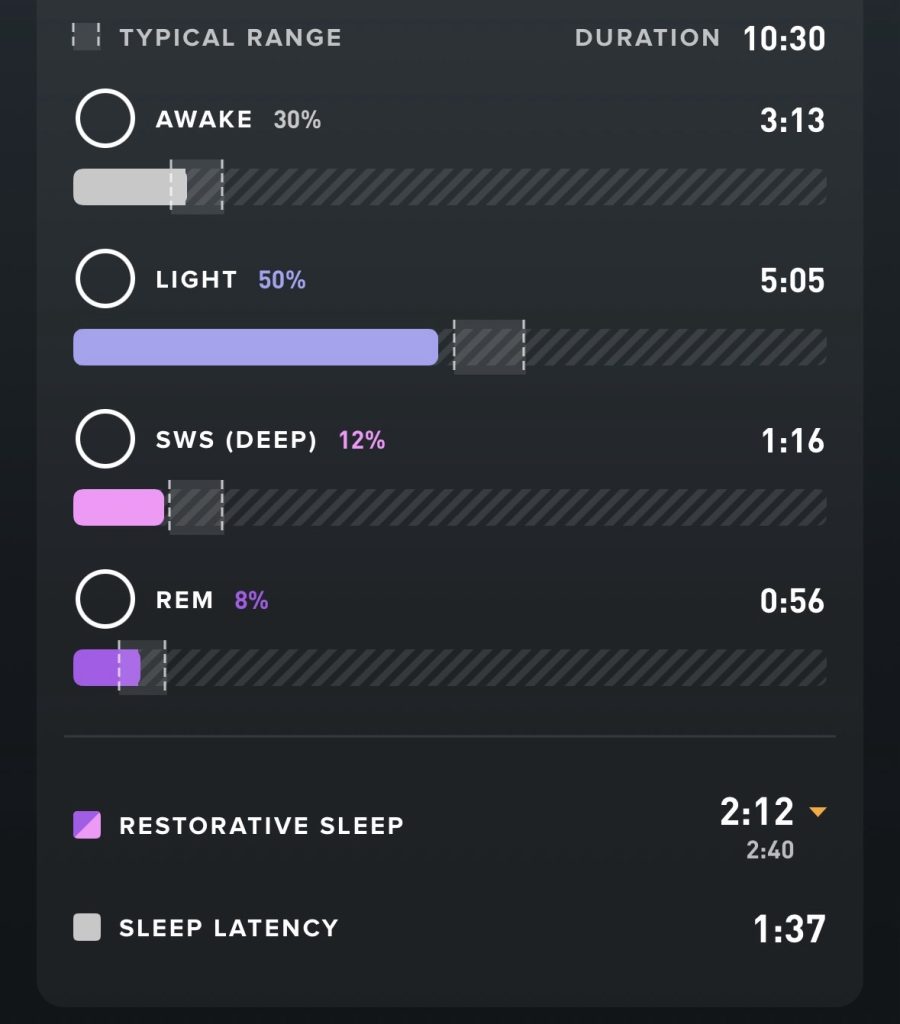Screen dimensions: 900x1024
Task: Select the Restorative Sleep label
Action: tap(261, 826)
